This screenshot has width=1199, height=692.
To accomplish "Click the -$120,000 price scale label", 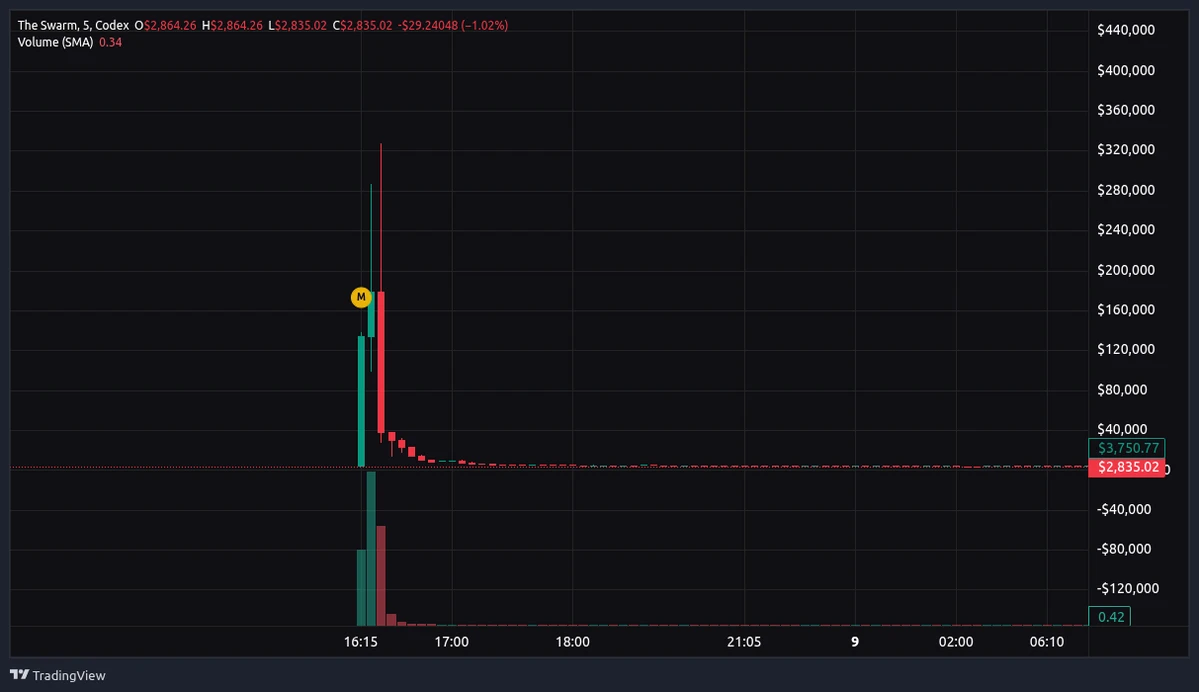I will 1128,588.
